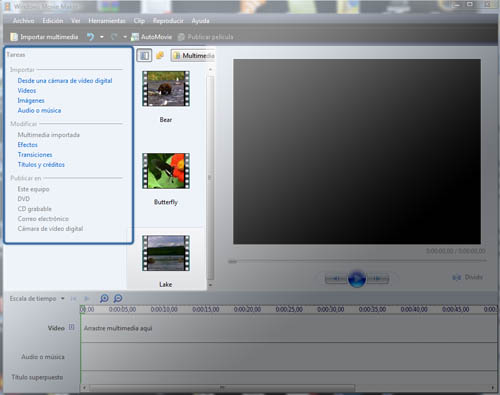The width and height of the screenshot is (500, 395).
Task: Click the Títulos y créditos link
Action: click(x=41, y=165)
